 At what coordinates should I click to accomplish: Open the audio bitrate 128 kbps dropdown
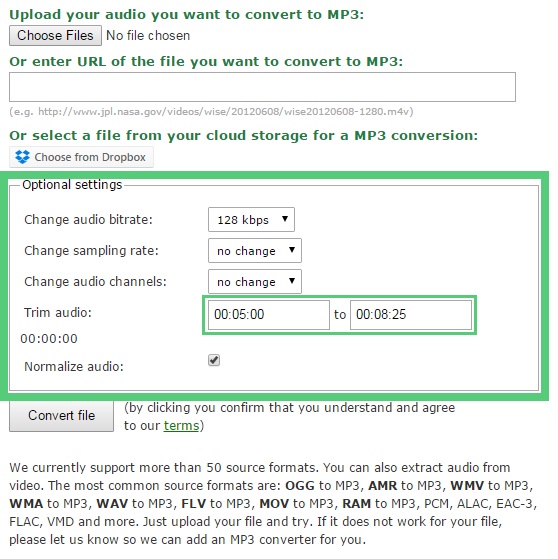click(251, 220)
